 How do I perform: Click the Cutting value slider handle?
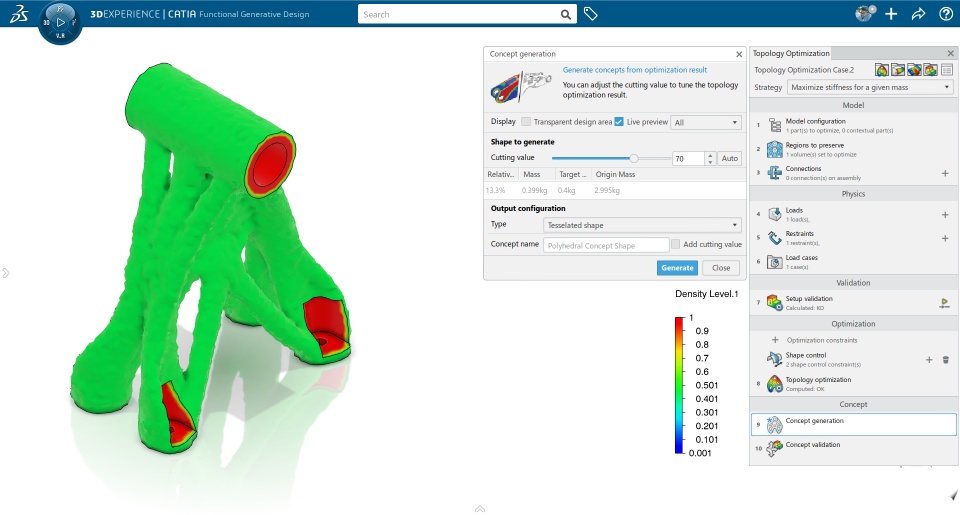coord(634,158)
